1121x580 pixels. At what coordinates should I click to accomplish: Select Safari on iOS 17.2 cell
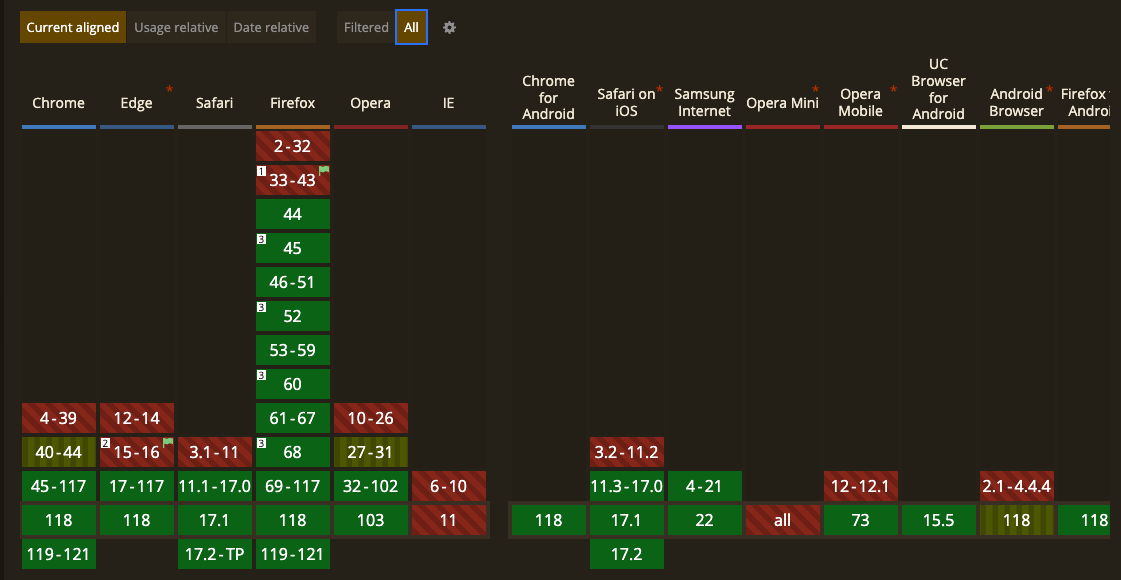click(626, 554)
